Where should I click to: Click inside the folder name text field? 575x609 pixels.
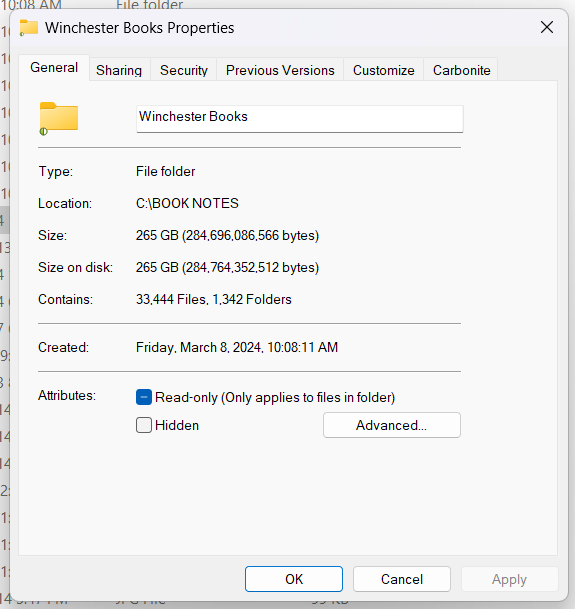(x=300, y=118)
